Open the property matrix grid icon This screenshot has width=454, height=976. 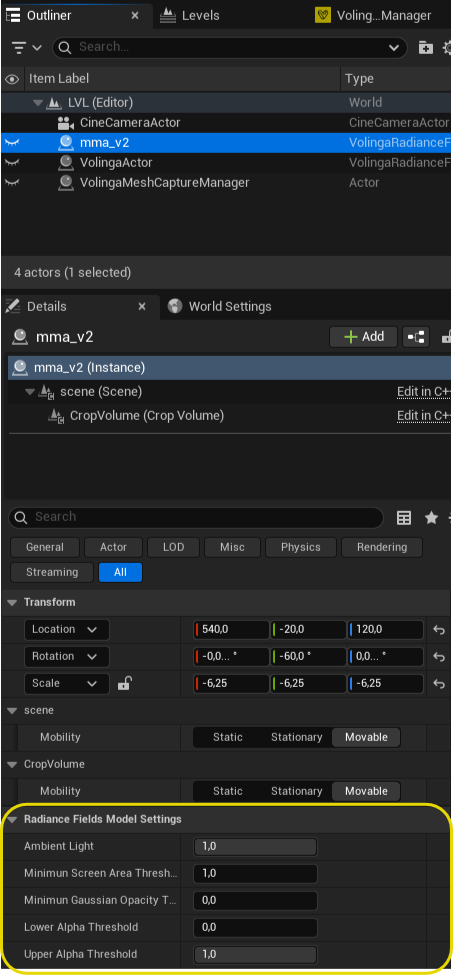click(404, 518)
